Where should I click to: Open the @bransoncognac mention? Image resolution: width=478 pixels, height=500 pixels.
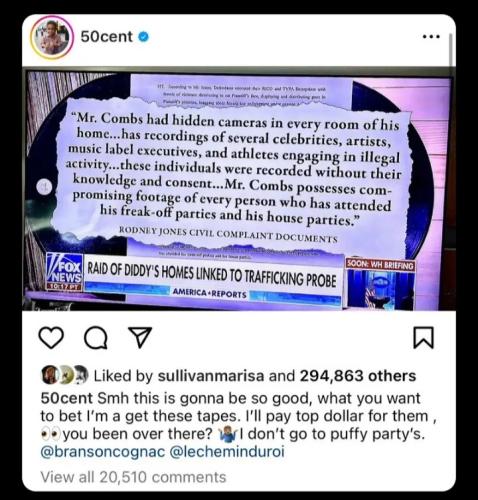pos(103,452)
